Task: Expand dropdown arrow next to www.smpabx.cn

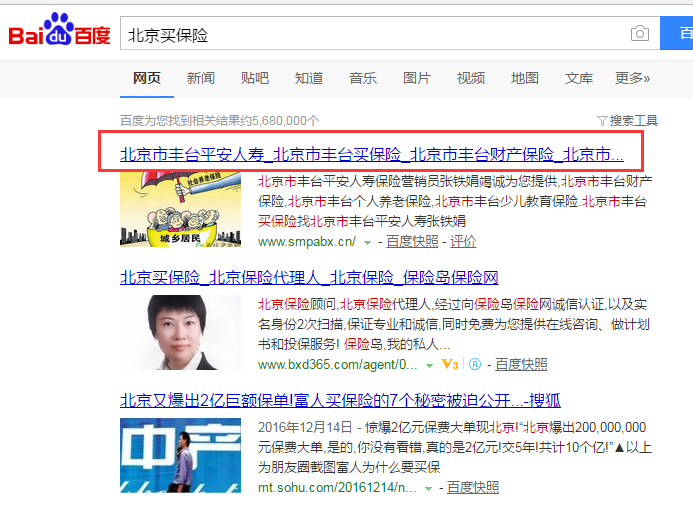Action: point(367,243)
